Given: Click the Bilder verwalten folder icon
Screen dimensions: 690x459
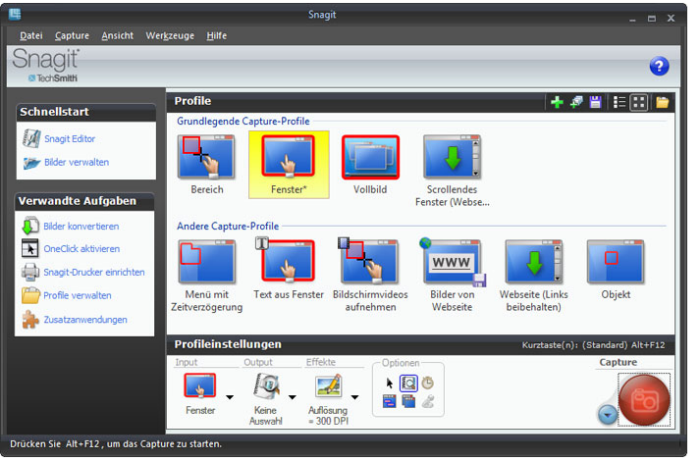Looking at the screenshot, I should [x=31, y=163].
